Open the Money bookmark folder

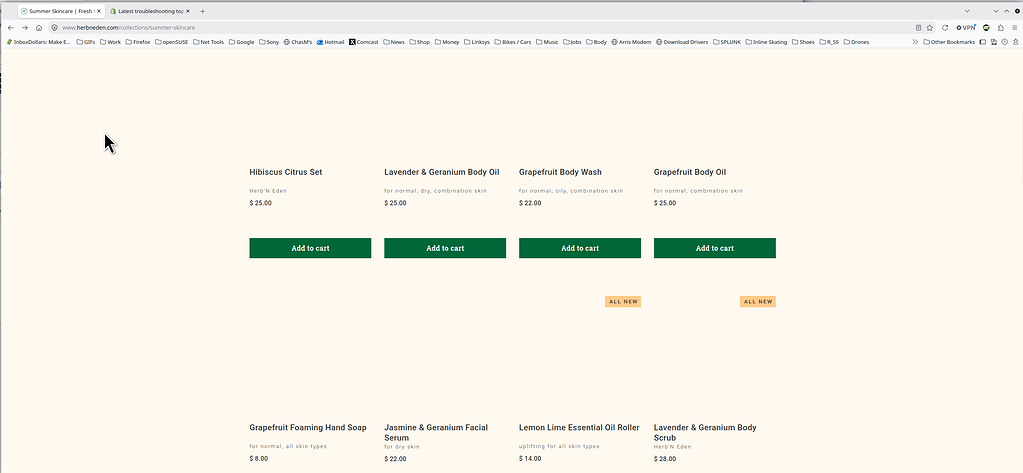point(447,42)
